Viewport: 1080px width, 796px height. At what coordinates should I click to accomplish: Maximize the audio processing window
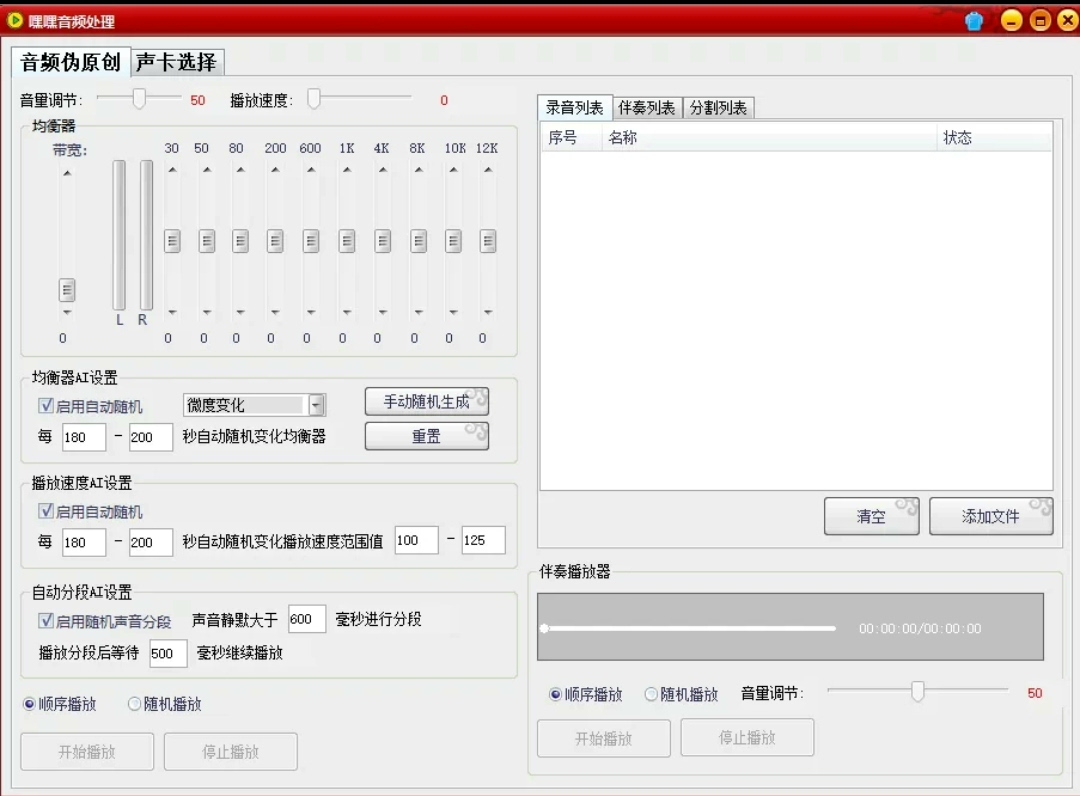click(x=1040, y=21)
